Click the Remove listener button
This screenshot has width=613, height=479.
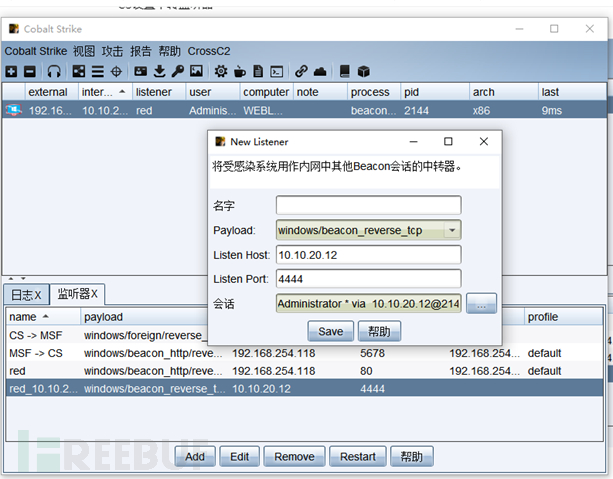pos(294,457)
